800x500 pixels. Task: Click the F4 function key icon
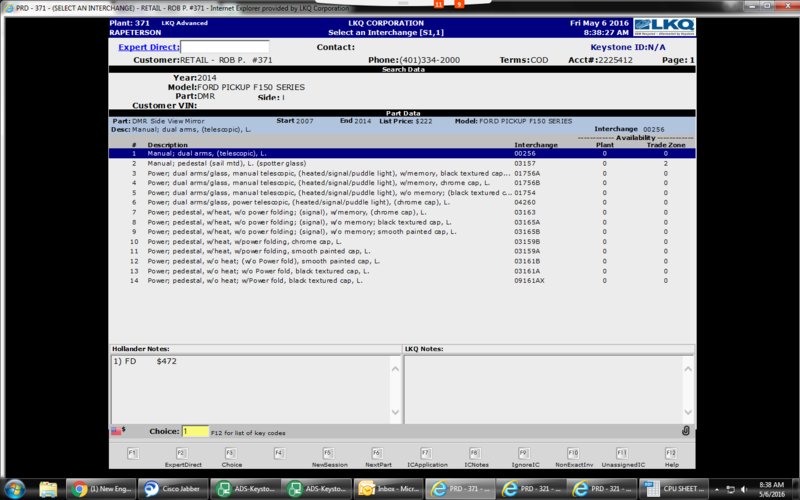coord(279,453)
